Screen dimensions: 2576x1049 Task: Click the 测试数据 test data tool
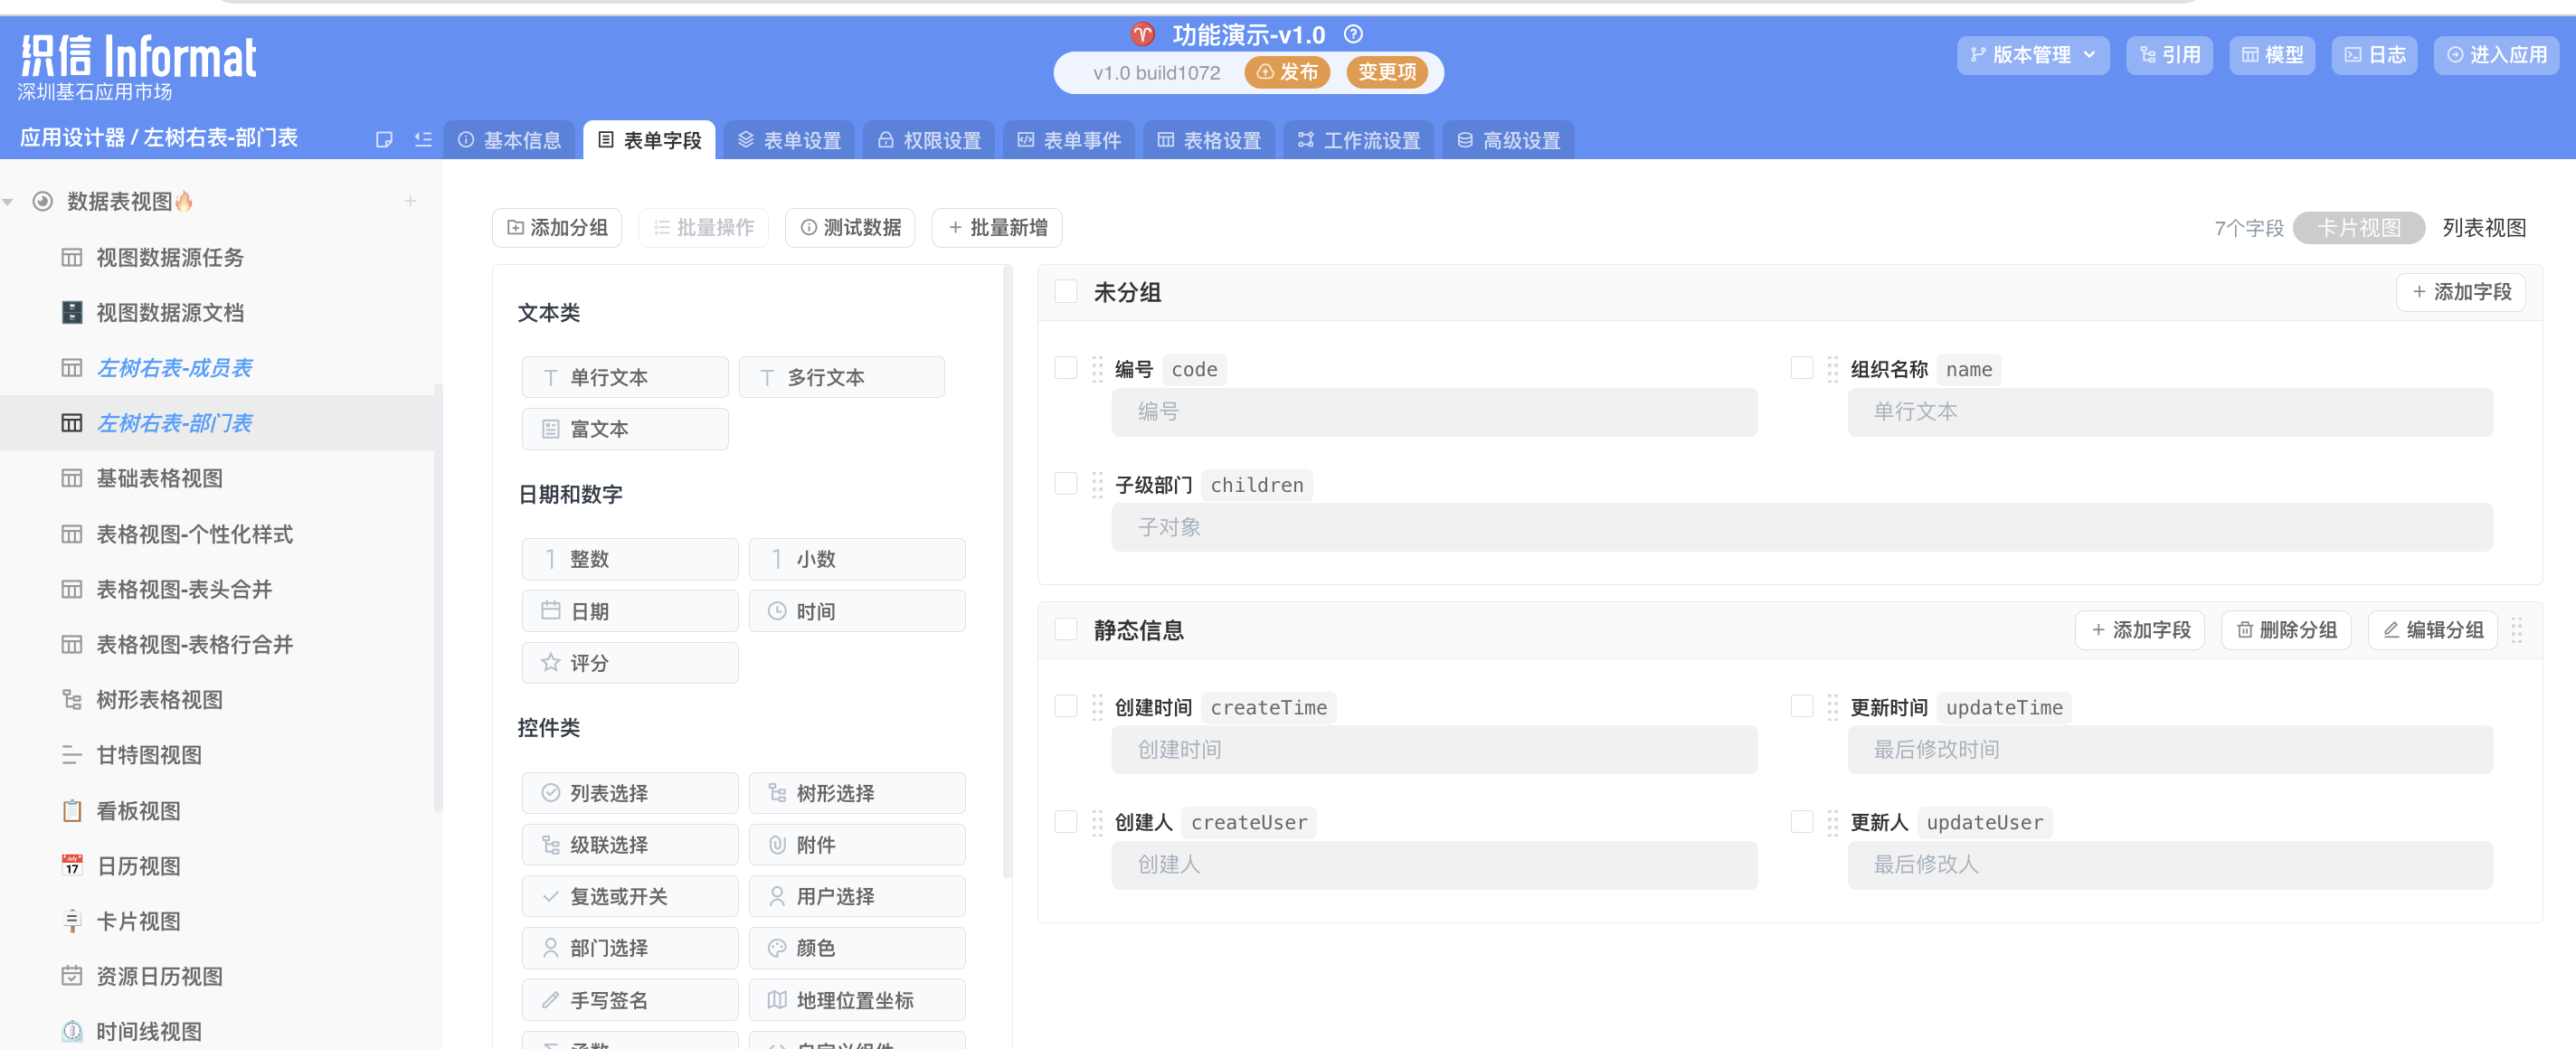pyautogui.click(x=850, y=227)
